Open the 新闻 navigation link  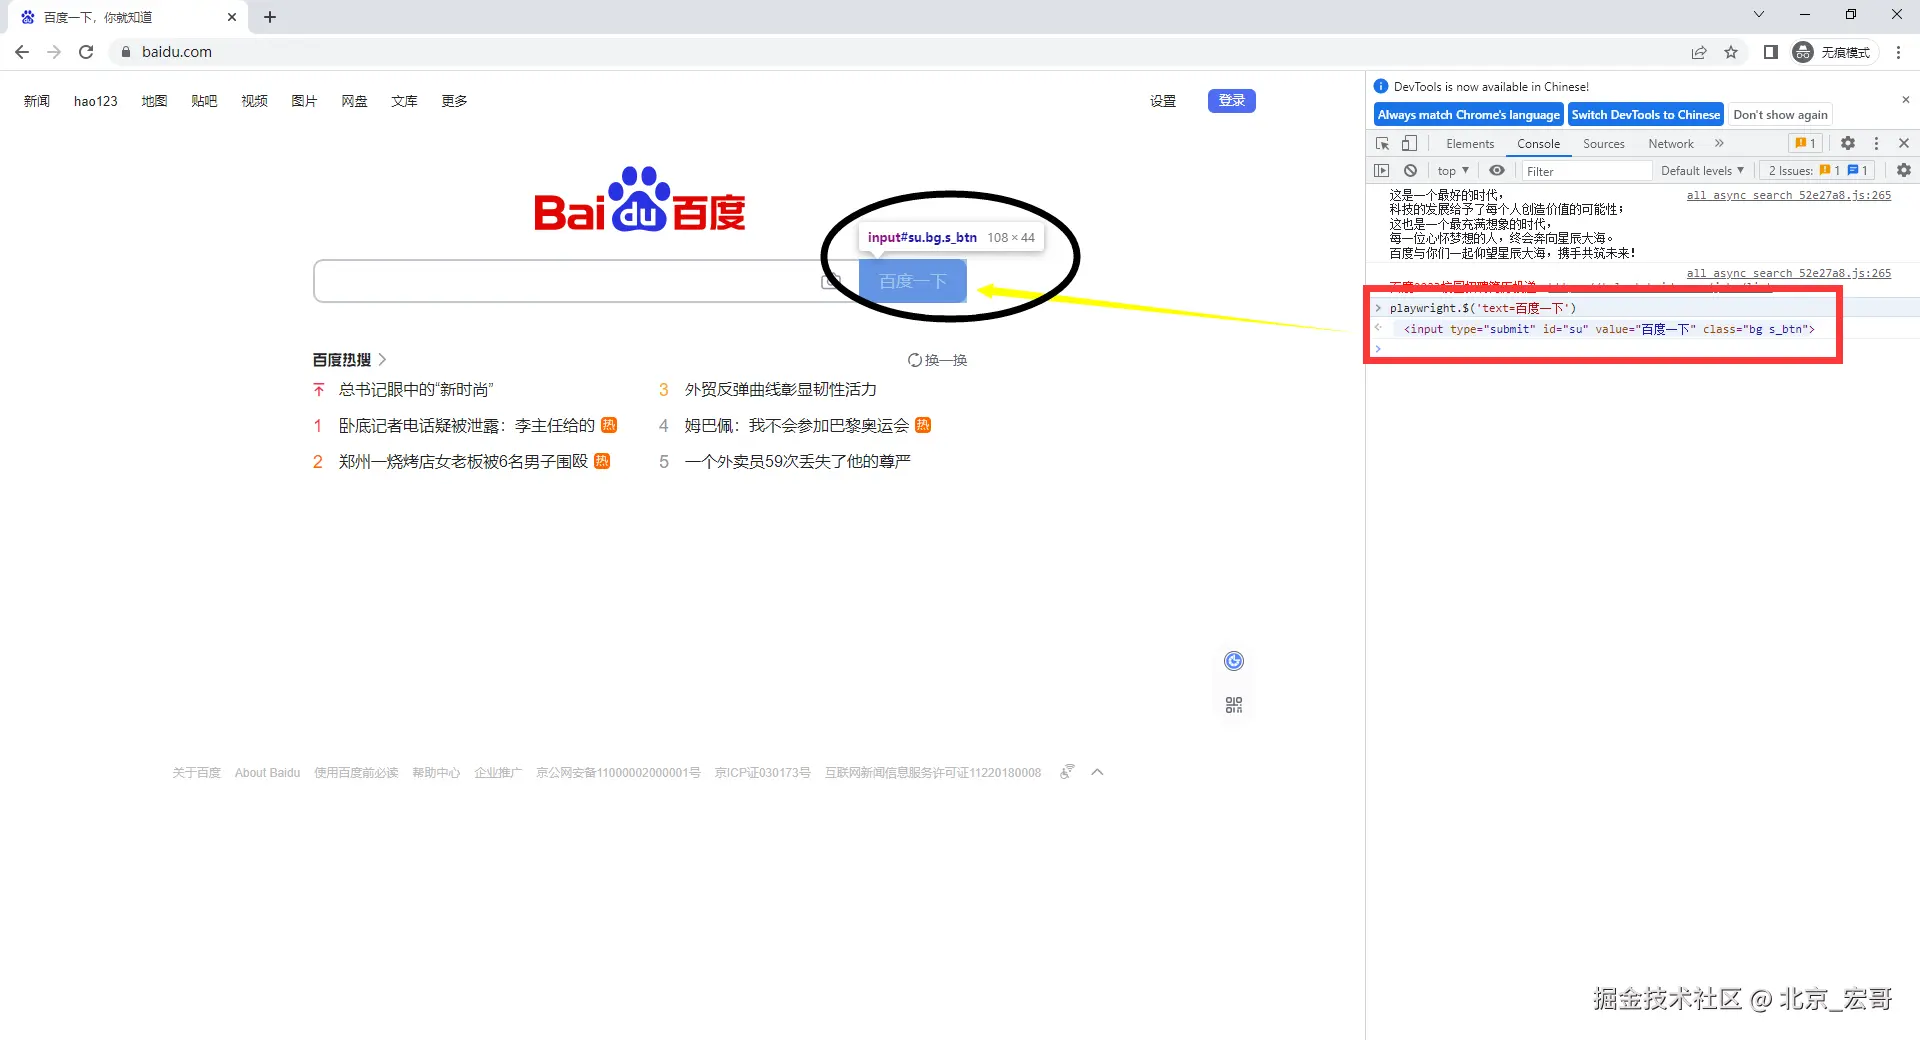coord(37,101)
